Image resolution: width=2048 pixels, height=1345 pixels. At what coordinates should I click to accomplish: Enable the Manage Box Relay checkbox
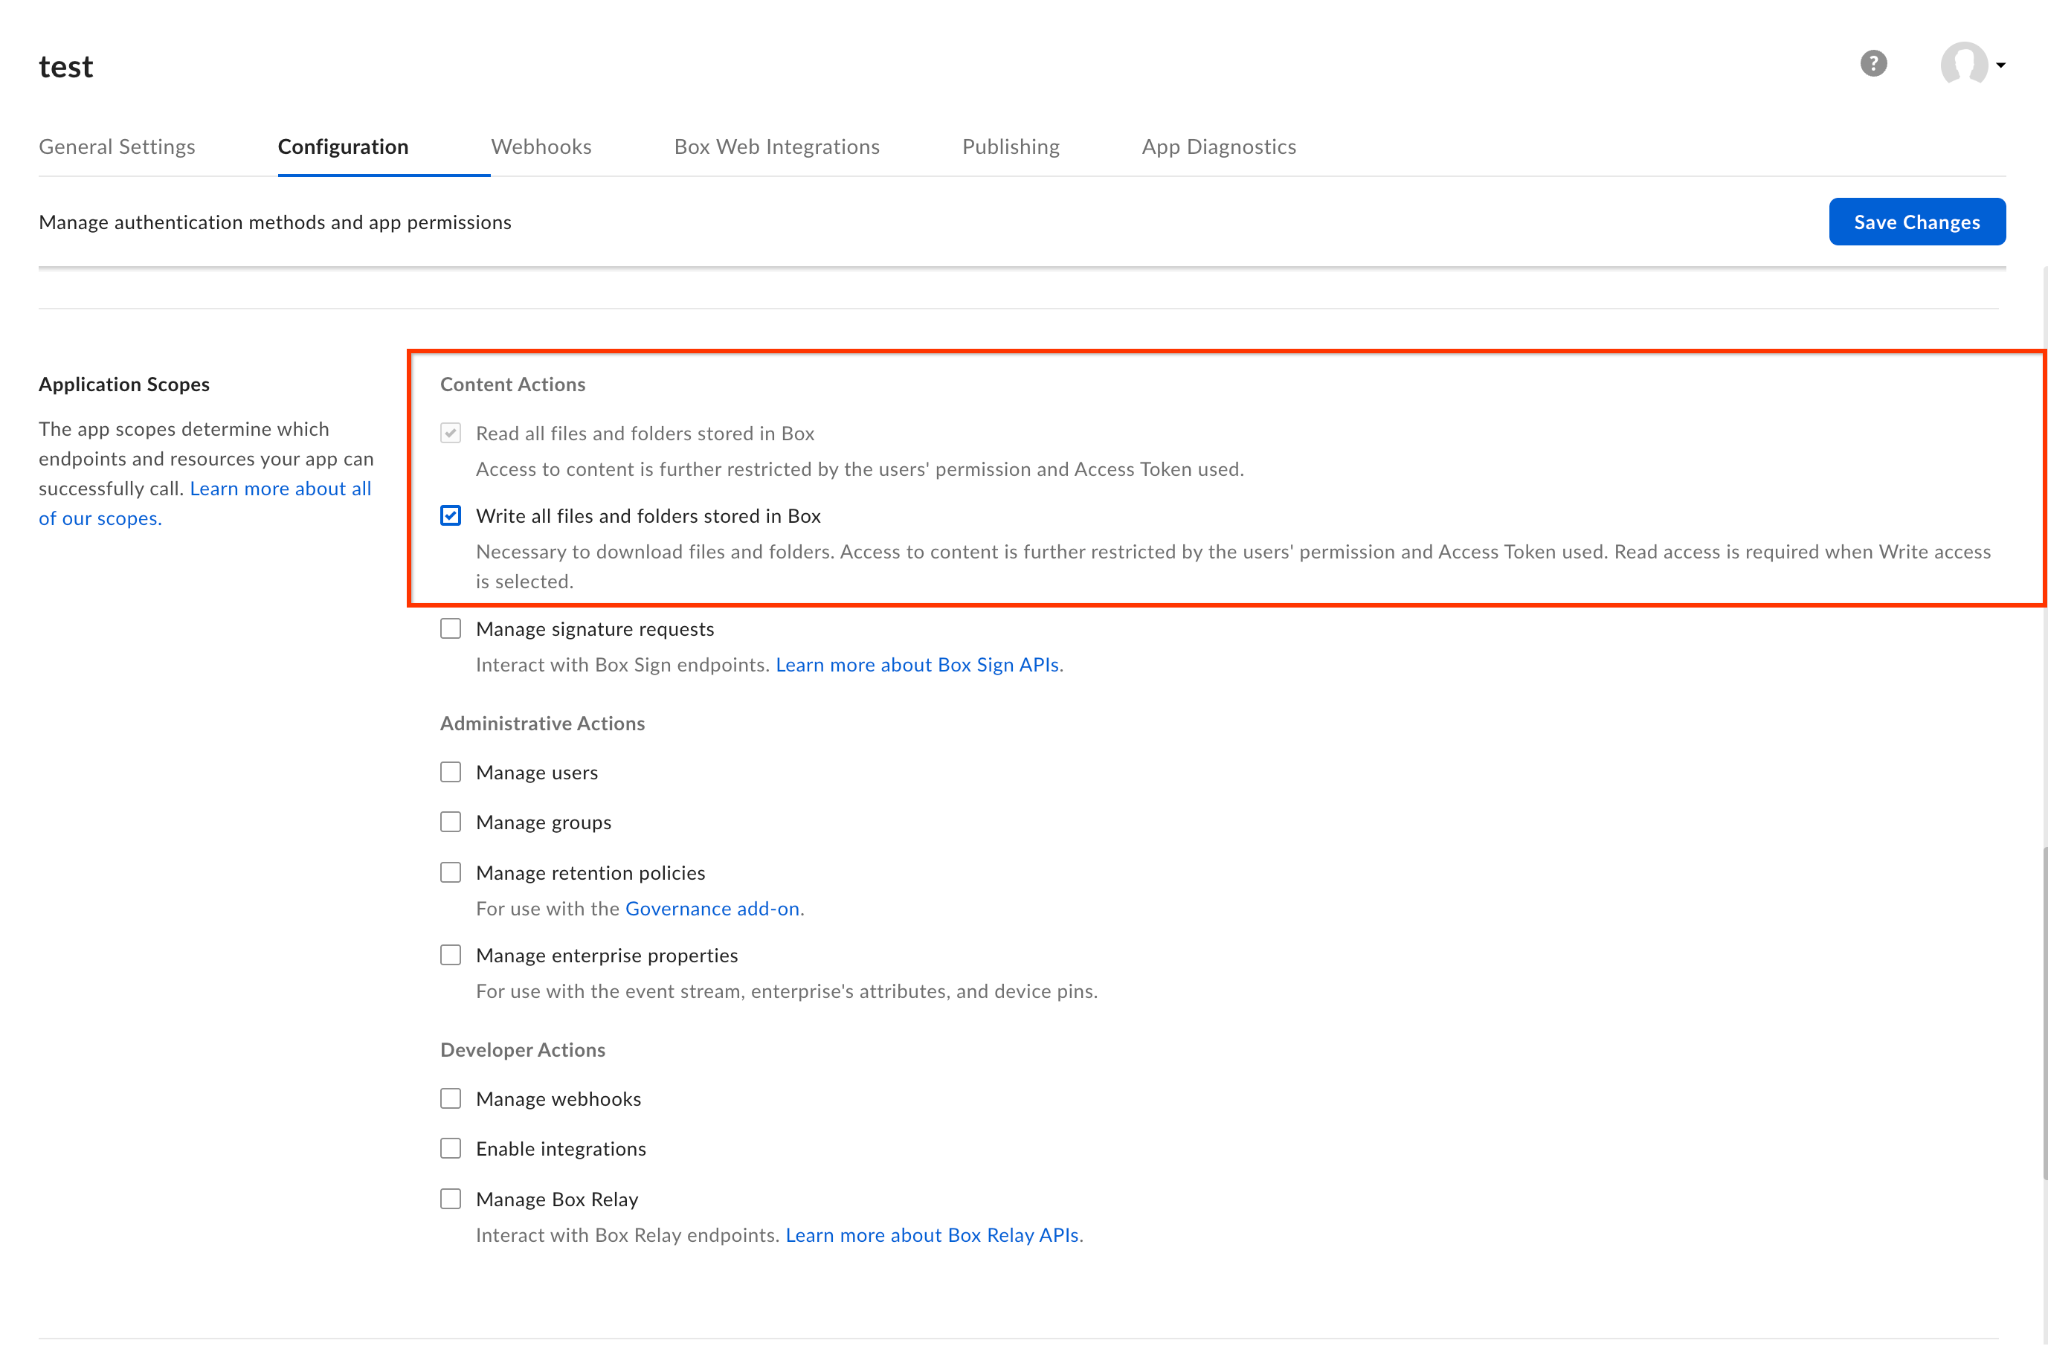[451, 1199]
